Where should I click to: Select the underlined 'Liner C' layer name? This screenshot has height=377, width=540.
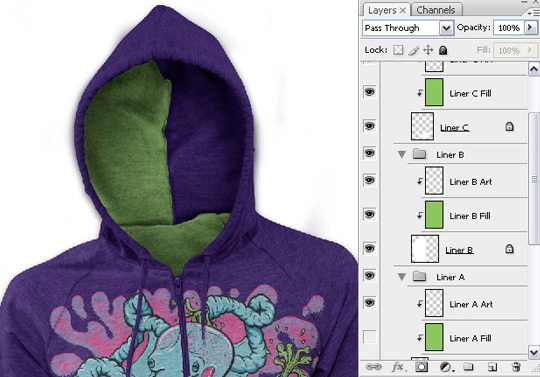[x=455, y=128]
